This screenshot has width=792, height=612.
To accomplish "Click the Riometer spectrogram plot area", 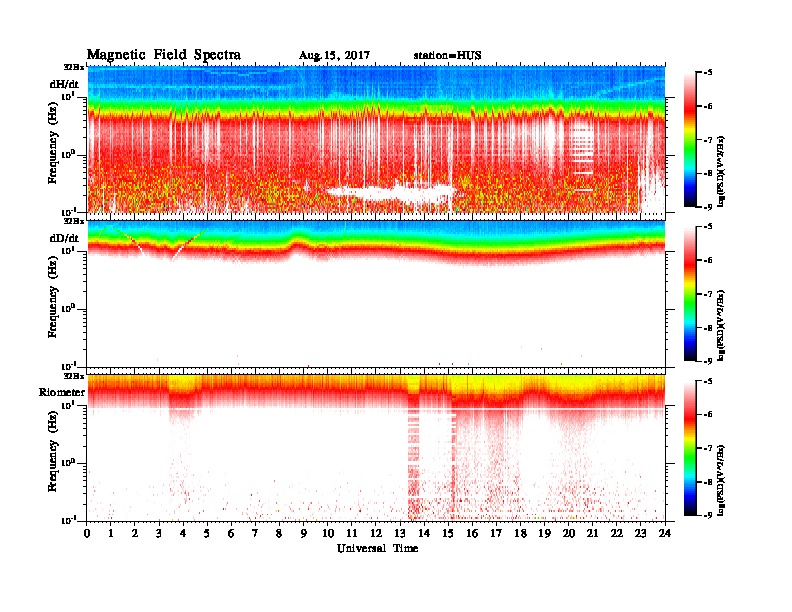I will (376, 448).
